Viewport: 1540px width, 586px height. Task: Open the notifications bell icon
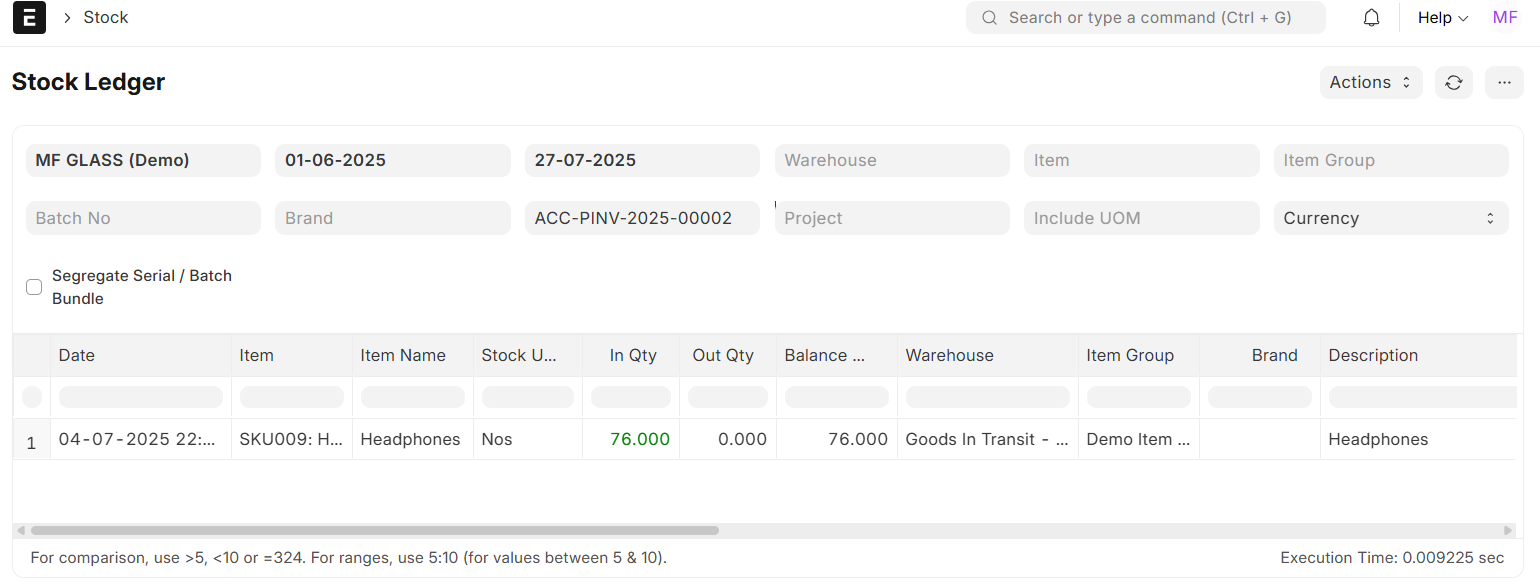tap(1372, 18)
